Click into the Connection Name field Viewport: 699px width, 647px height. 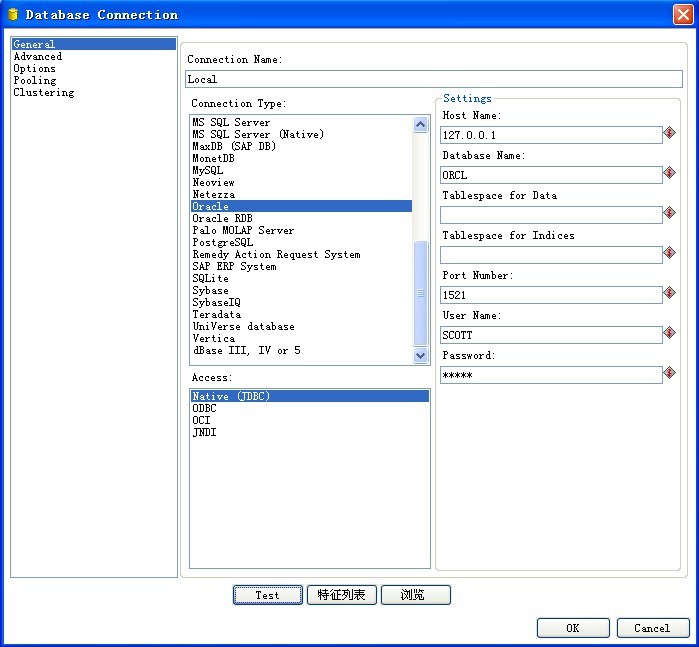pyautogui.click(x=434, y=79)
